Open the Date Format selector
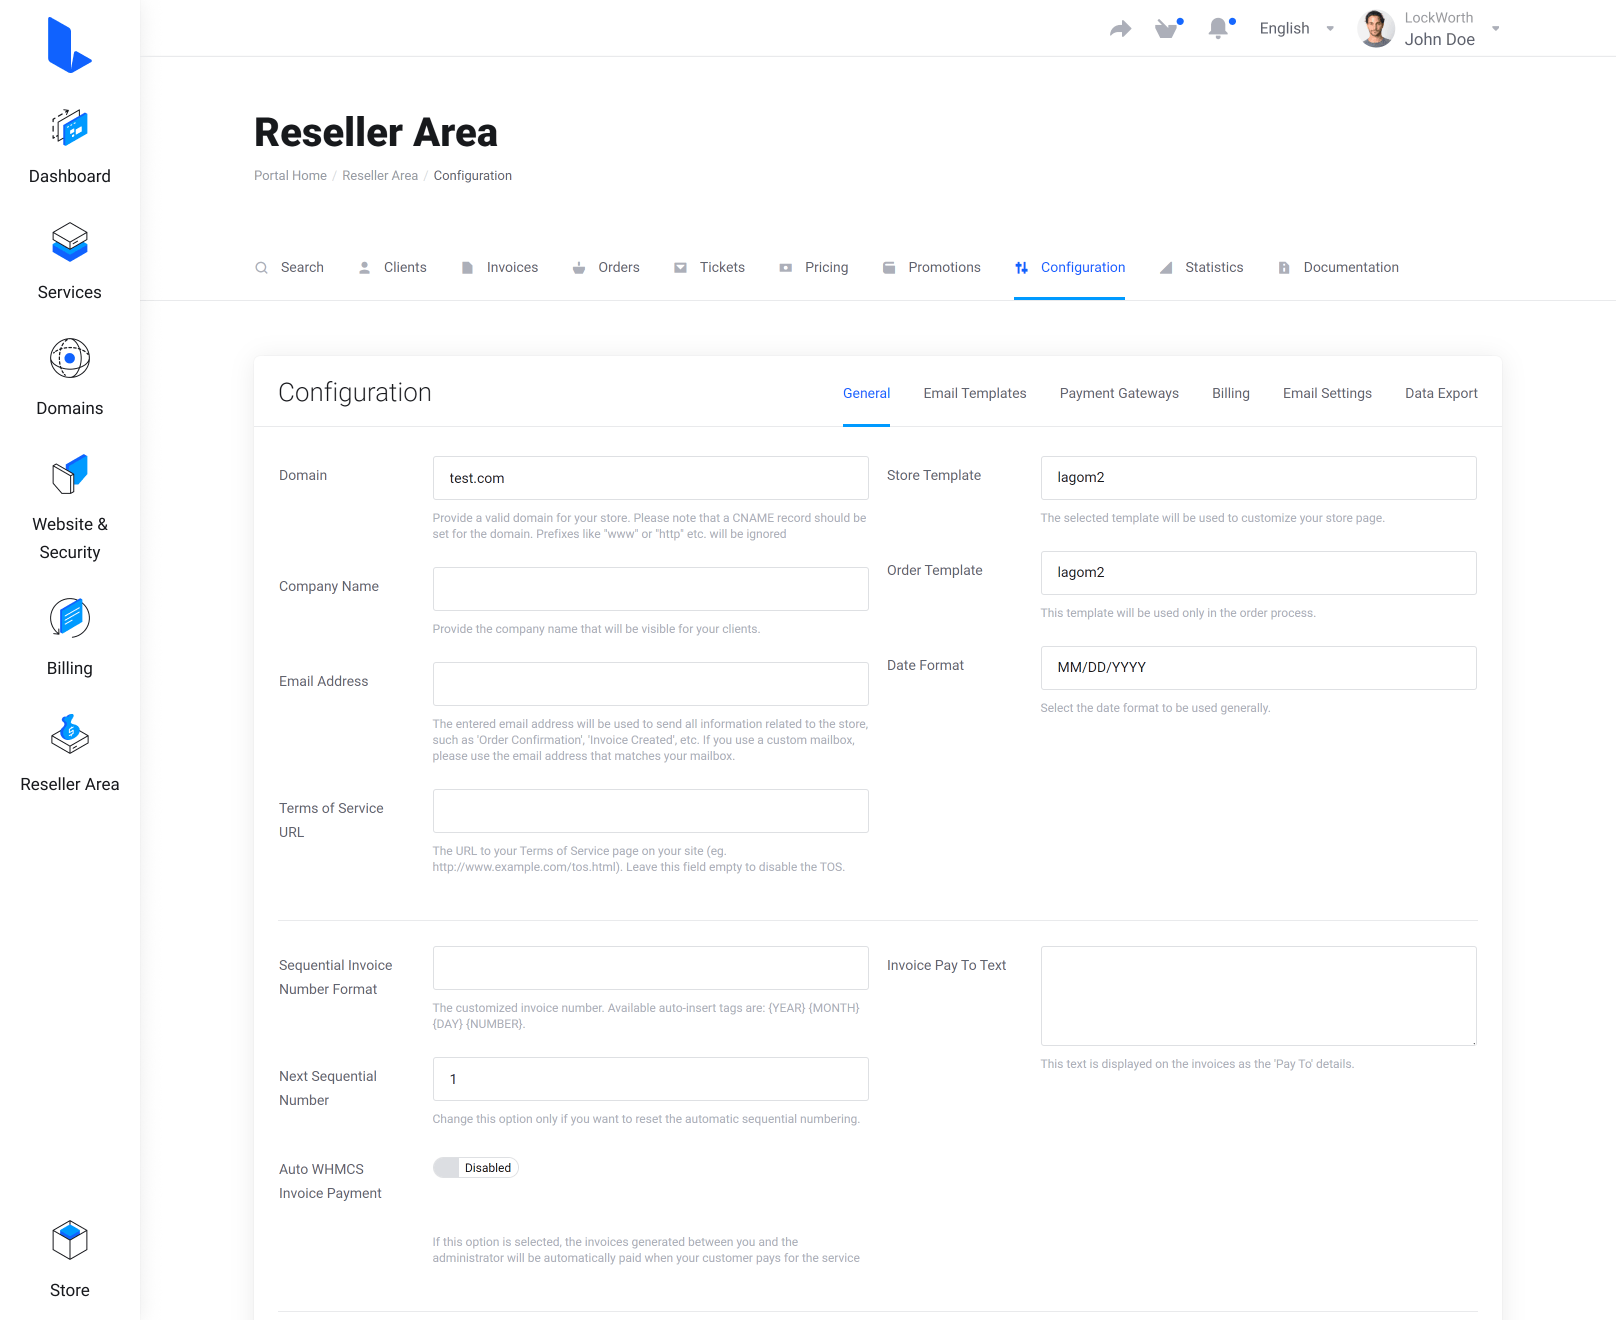 (1258, 668)
